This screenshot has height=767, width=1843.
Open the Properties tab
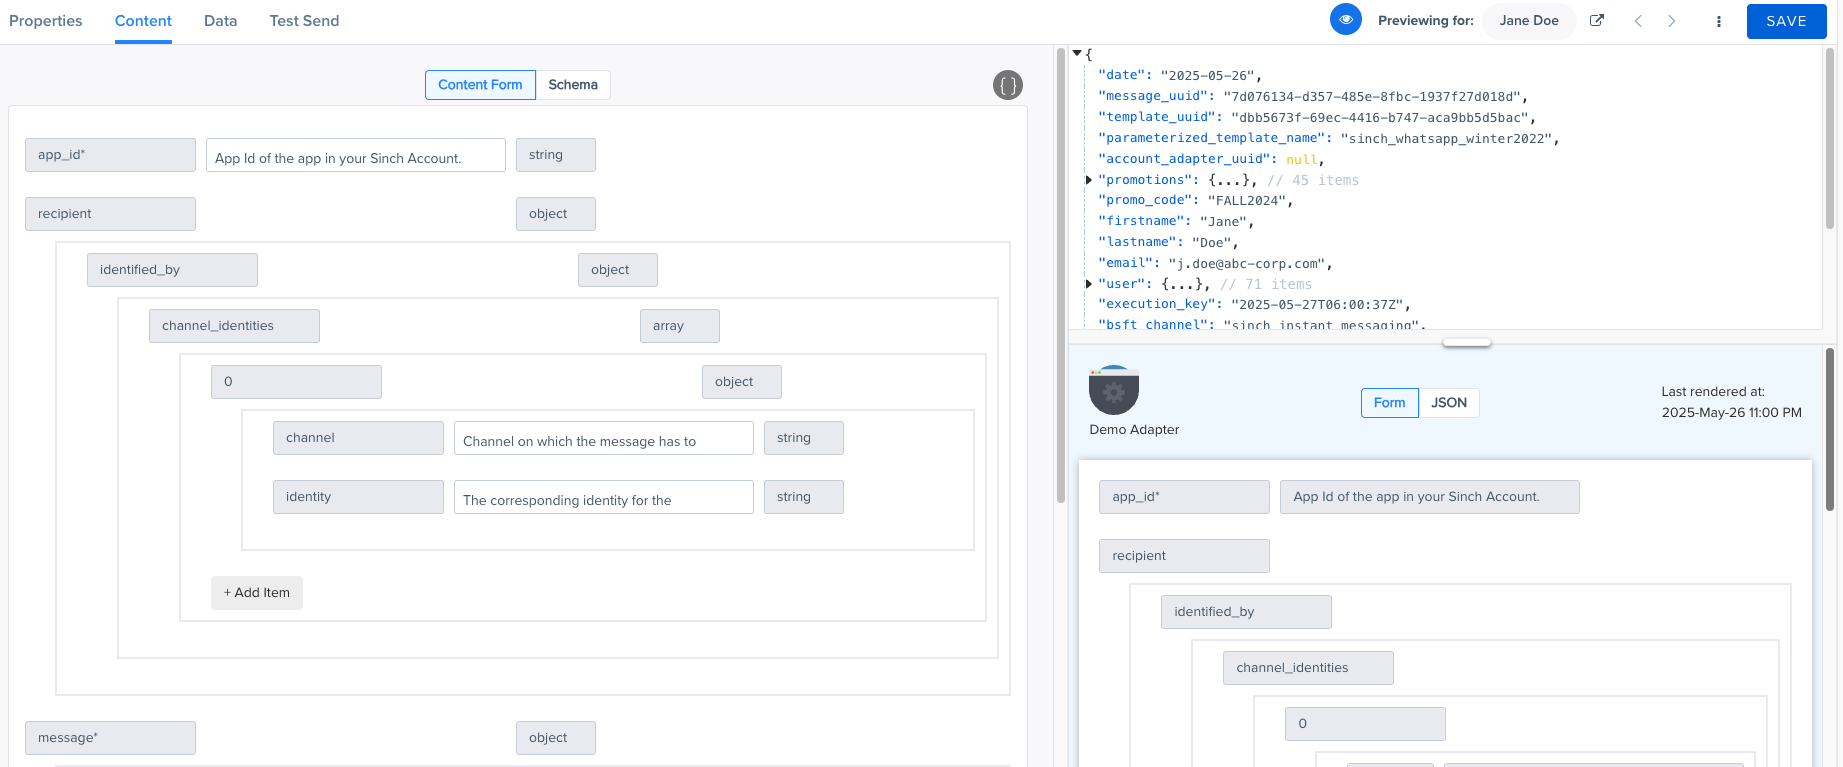(x=46, y=21)
